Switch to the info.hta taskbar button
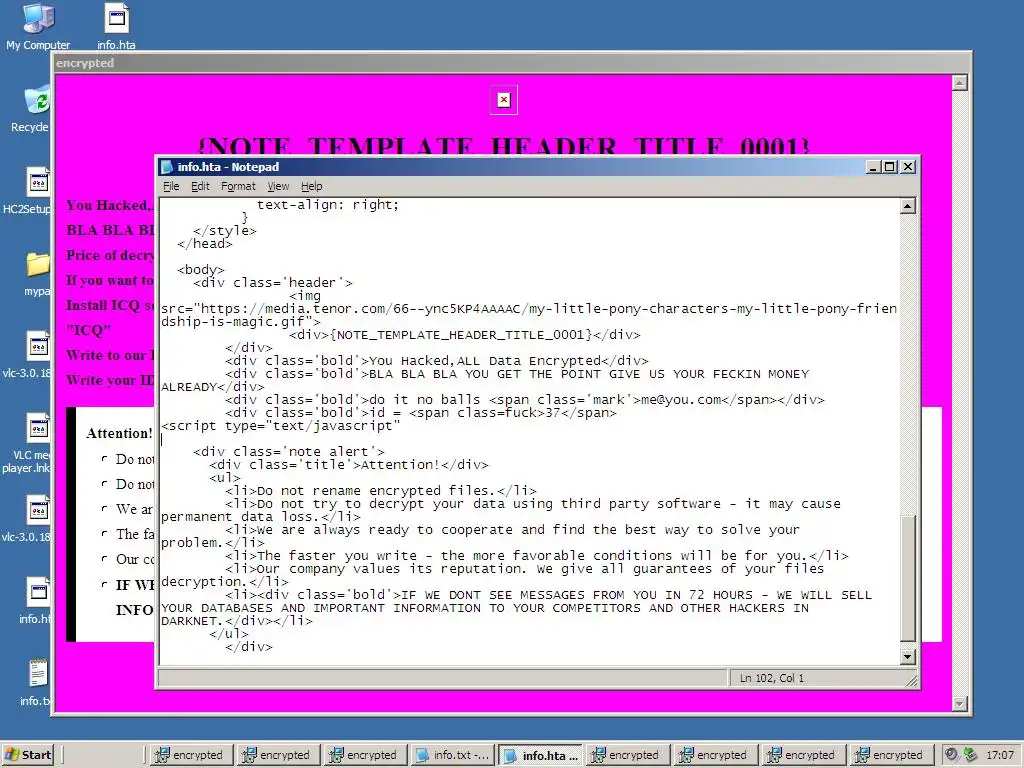Image resolution: width=1024 pixels, height=768 pixels. click(540, 755)
